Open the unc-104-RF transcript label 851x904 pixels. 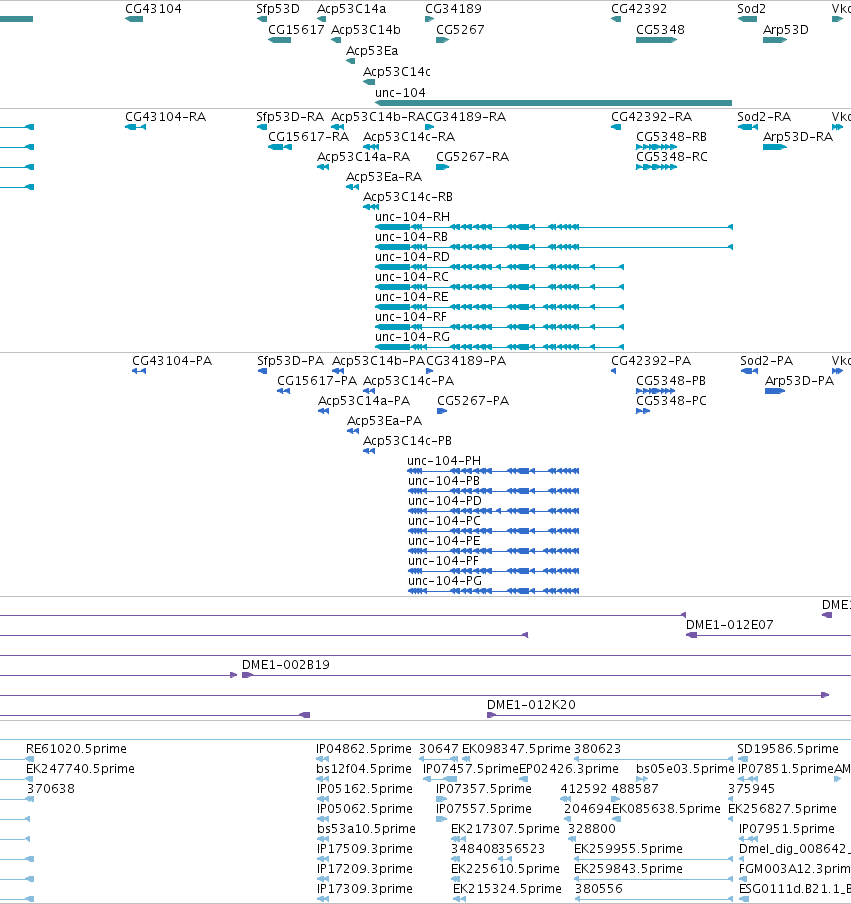411,317
